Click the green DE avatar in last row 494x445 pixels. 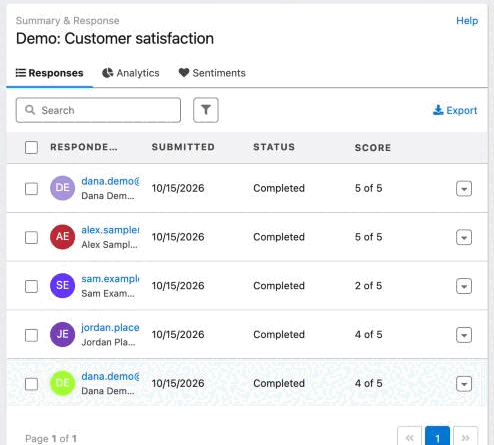(62, 383)
